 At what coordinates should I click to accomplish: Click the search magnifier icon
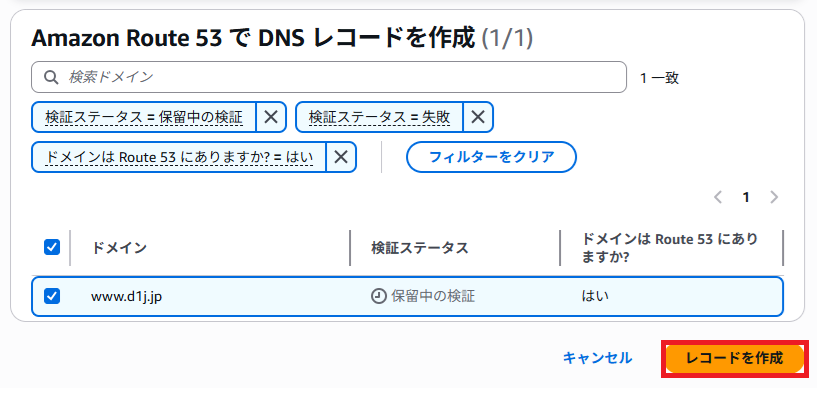click(50, 77)
